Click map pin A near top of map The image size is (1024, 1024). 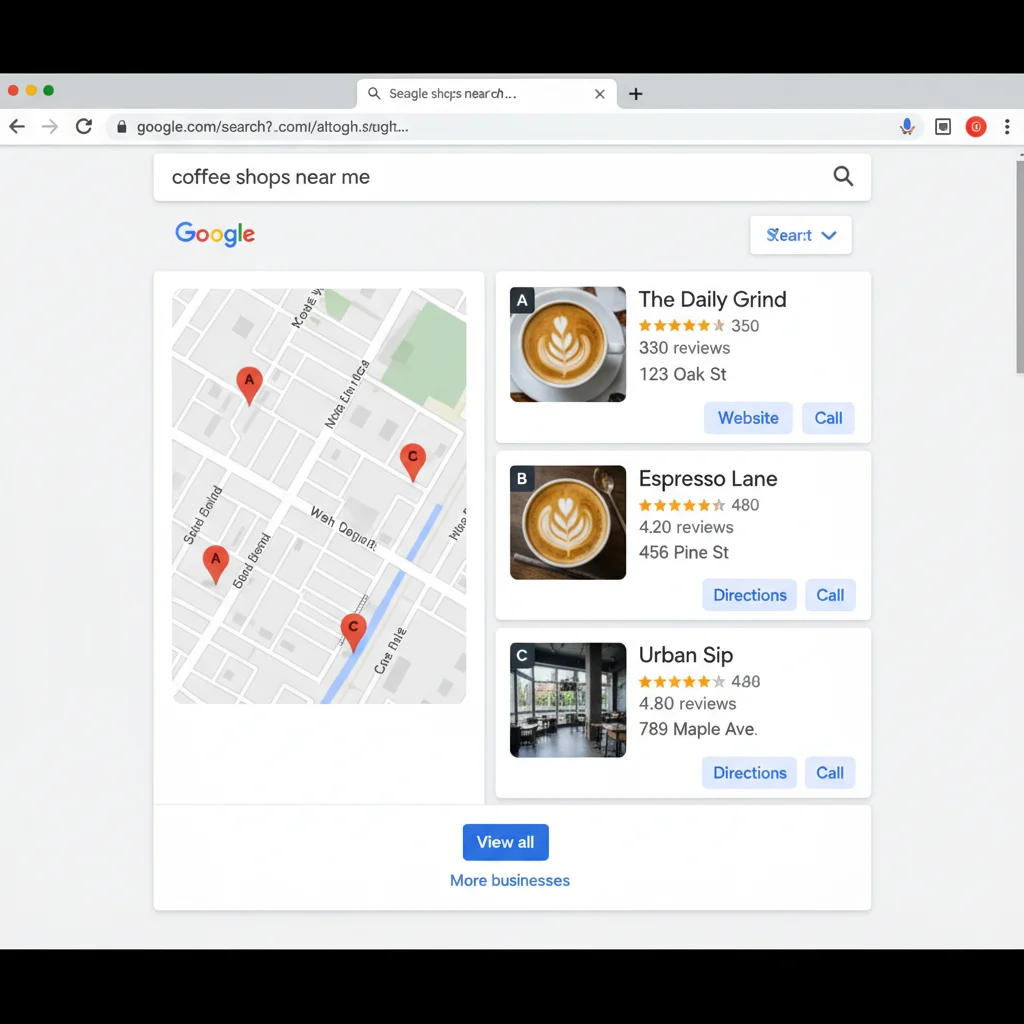point(249,385)
